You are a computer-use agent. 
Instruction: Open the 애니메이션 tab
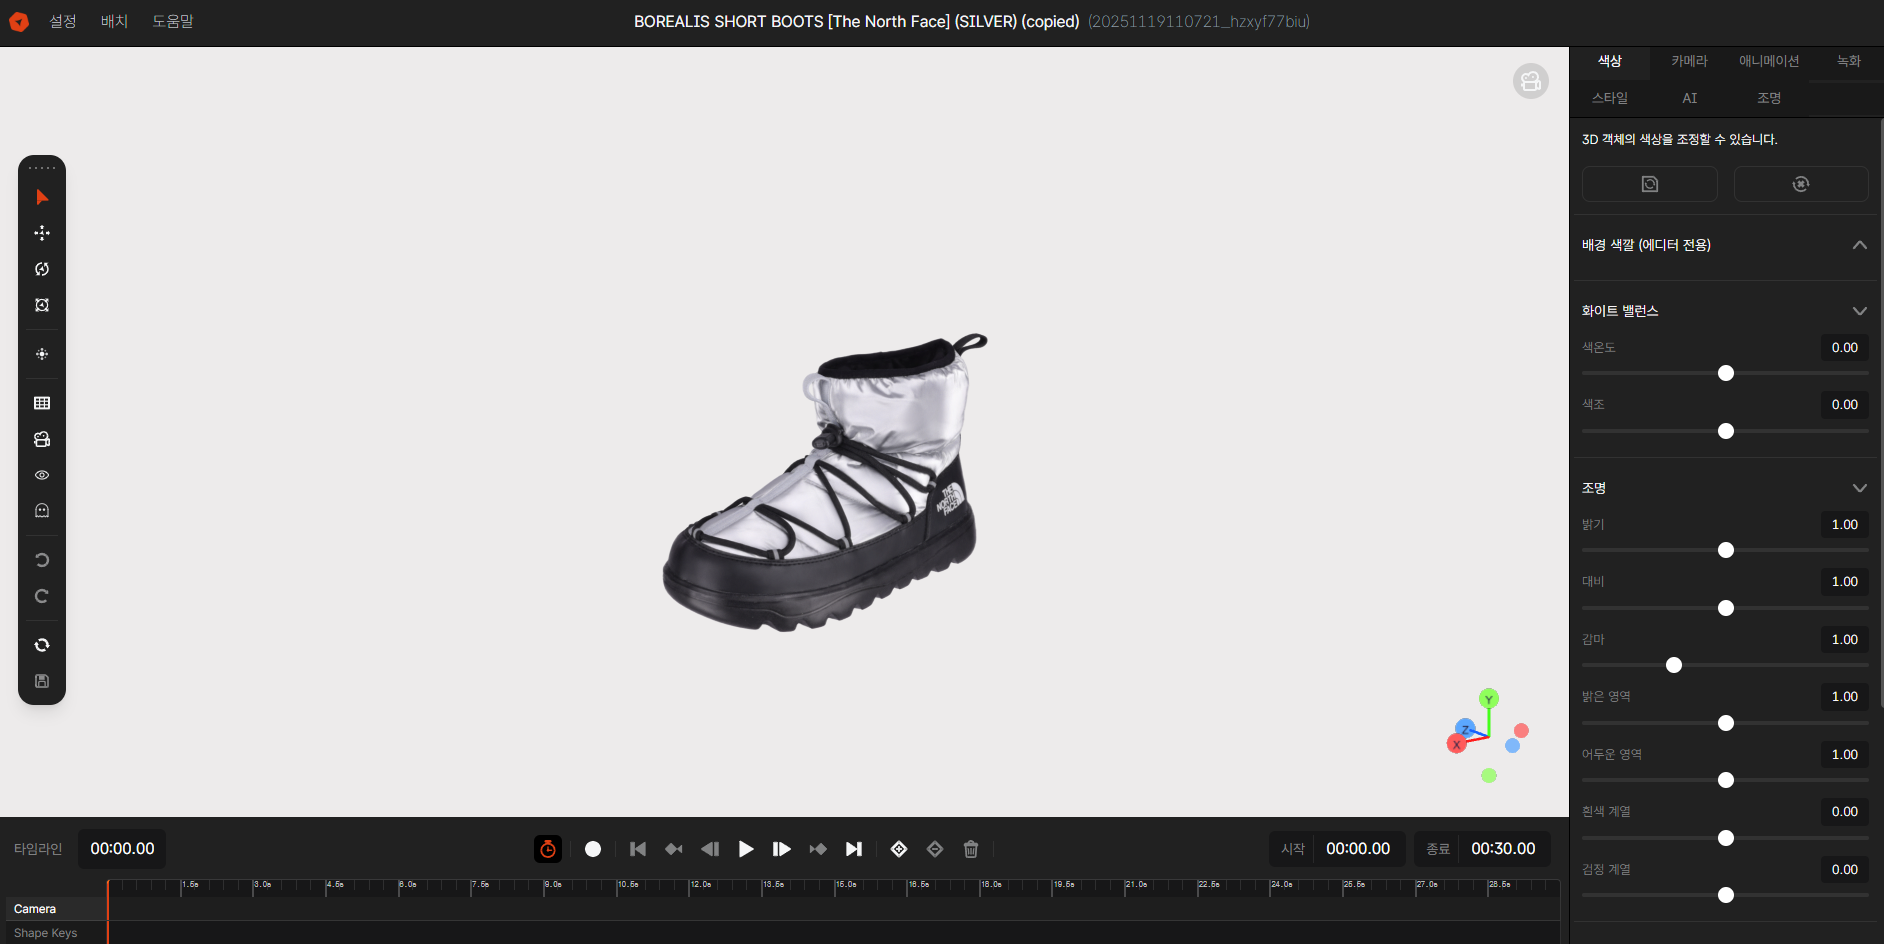[x=1768, y=61]
